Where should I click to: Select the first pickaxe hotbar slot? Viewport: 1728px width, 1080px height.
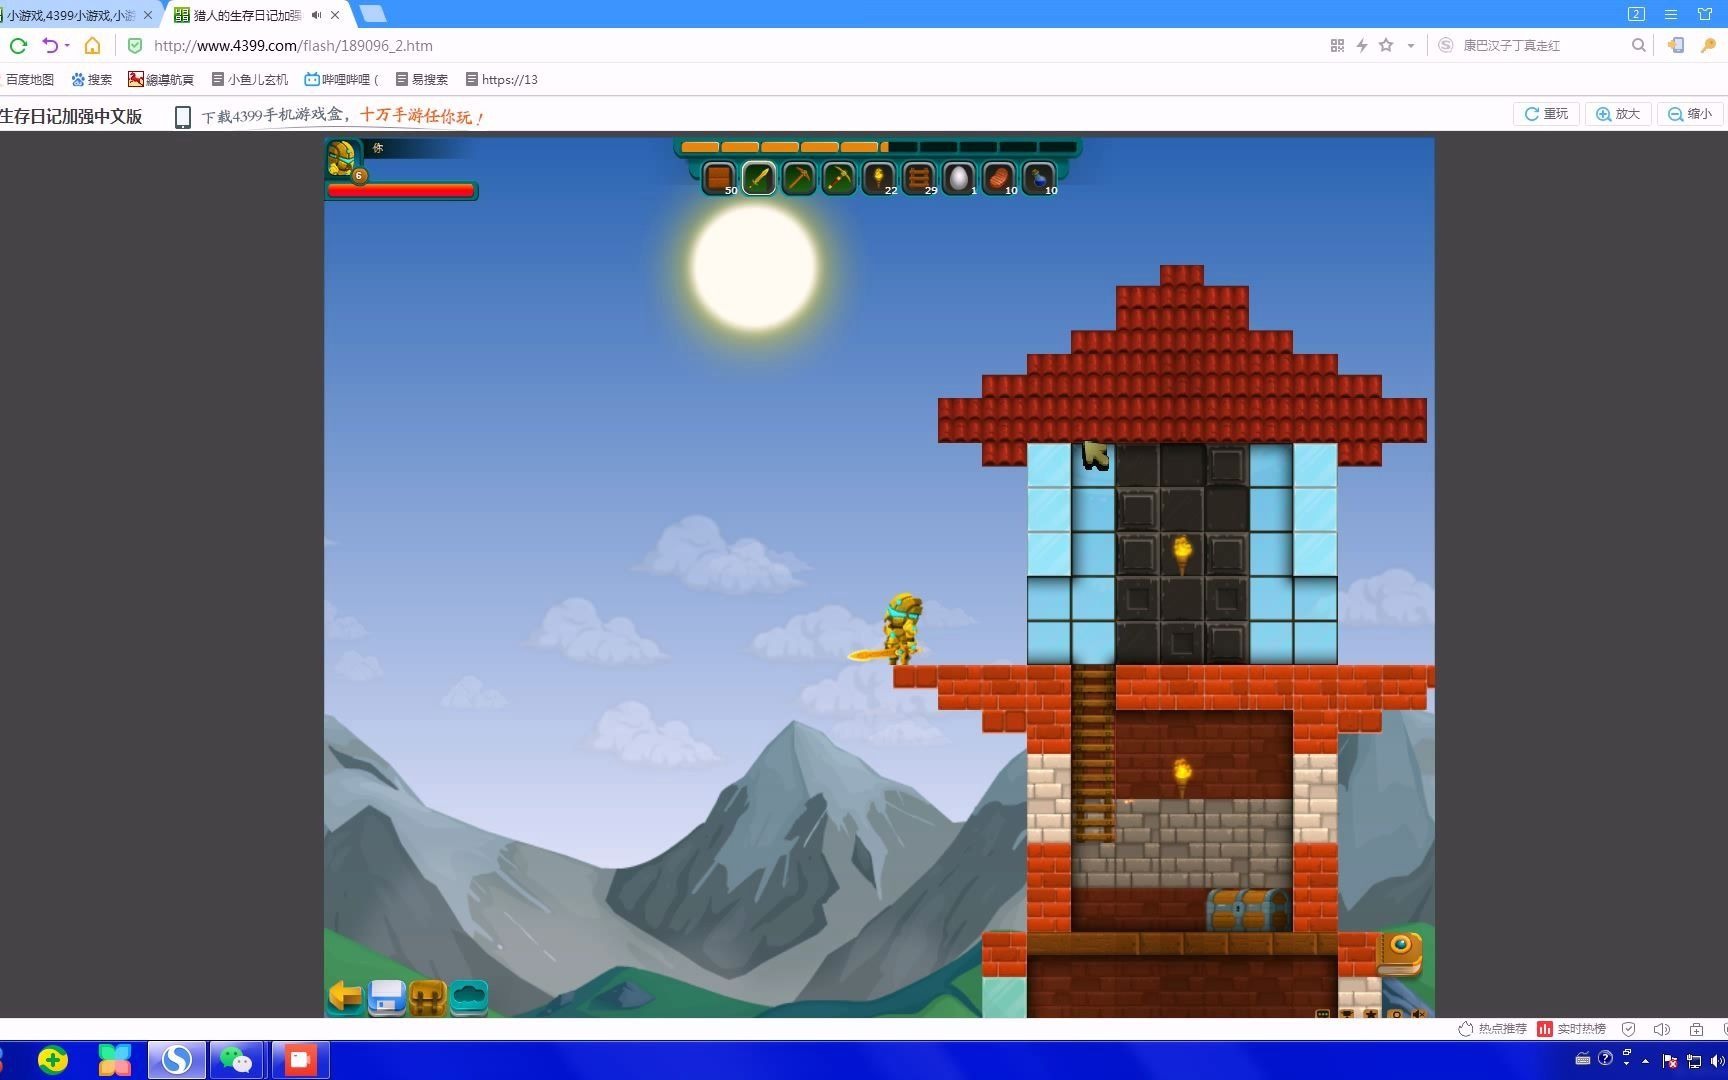click(x=799, y=178)
